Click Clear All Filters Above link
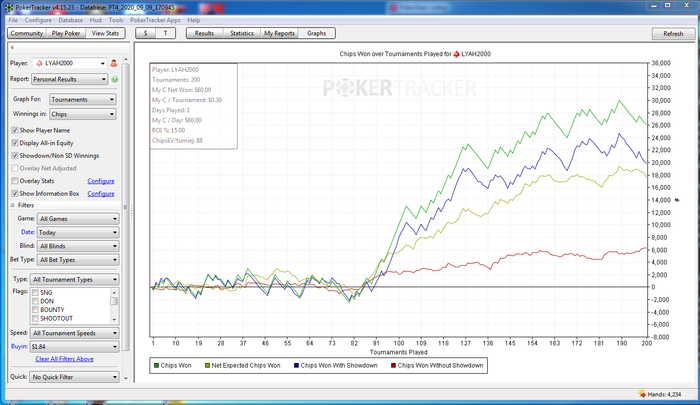 click(x=64, y=359)
